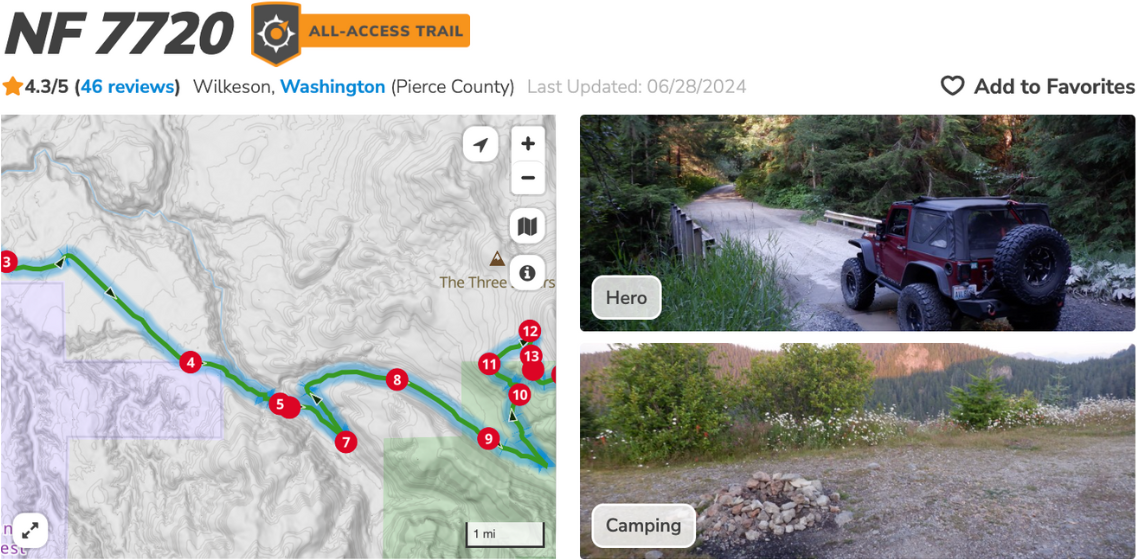1138x559 pixels.
Task: Open the Hero Jeep photo
Action: pyautogui.click(x=857, y=223)
